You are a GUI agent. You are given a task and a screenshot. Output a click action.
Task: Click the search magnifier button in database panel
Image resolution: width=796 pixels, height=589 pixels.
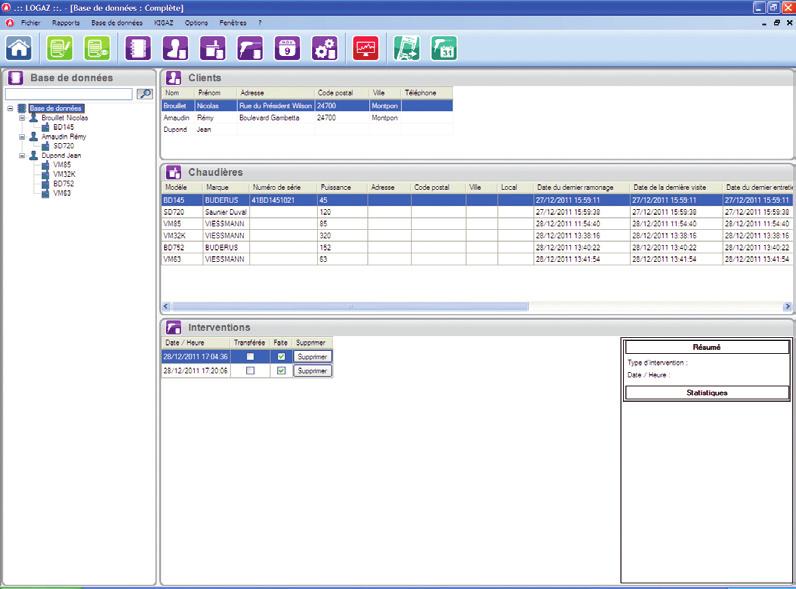pos(145,94)
